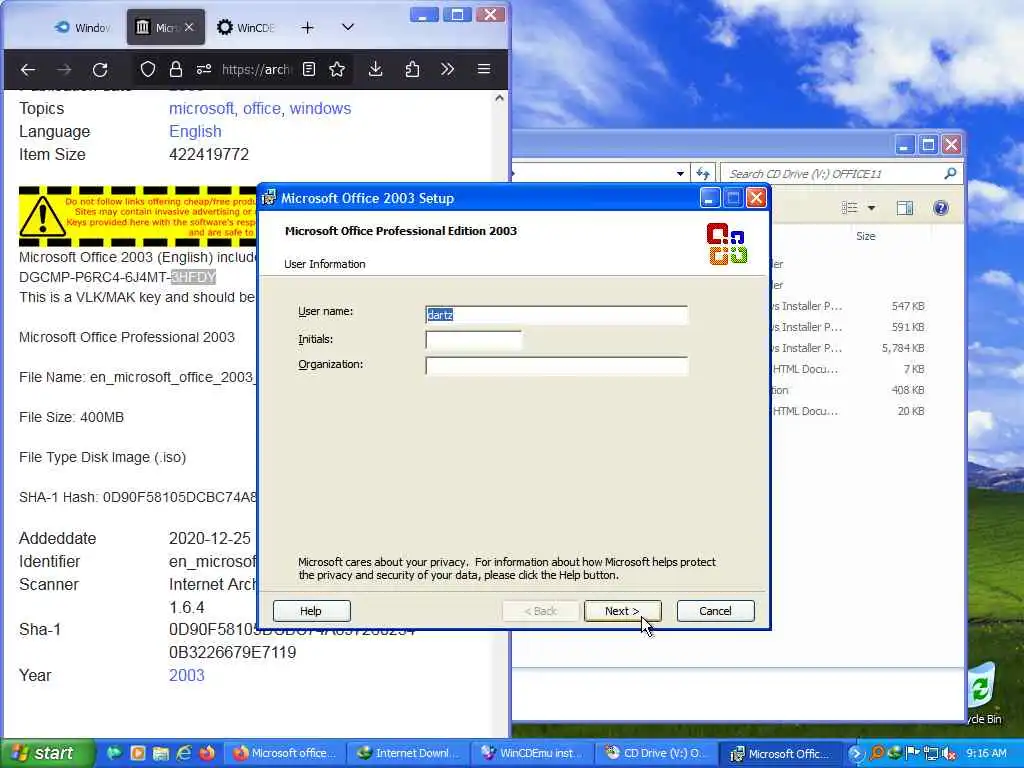The height and width of the screenshot is (768, 1024).
Task: Open the 2003 year link
Action: point(187,675)
